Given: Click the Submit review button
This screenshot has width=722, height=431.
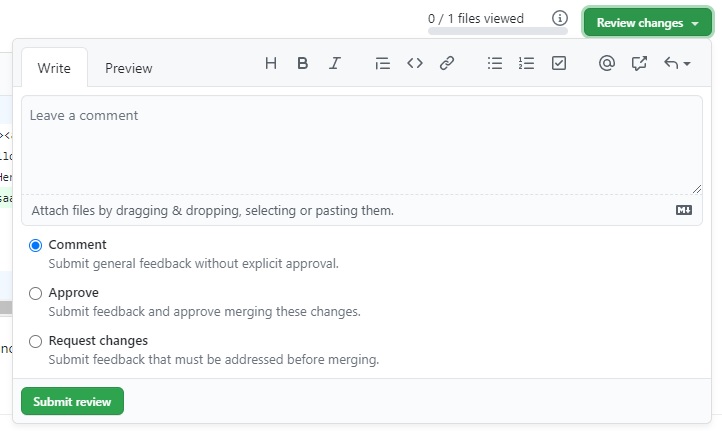Looking at the screenshot, I should coord(72,401).
